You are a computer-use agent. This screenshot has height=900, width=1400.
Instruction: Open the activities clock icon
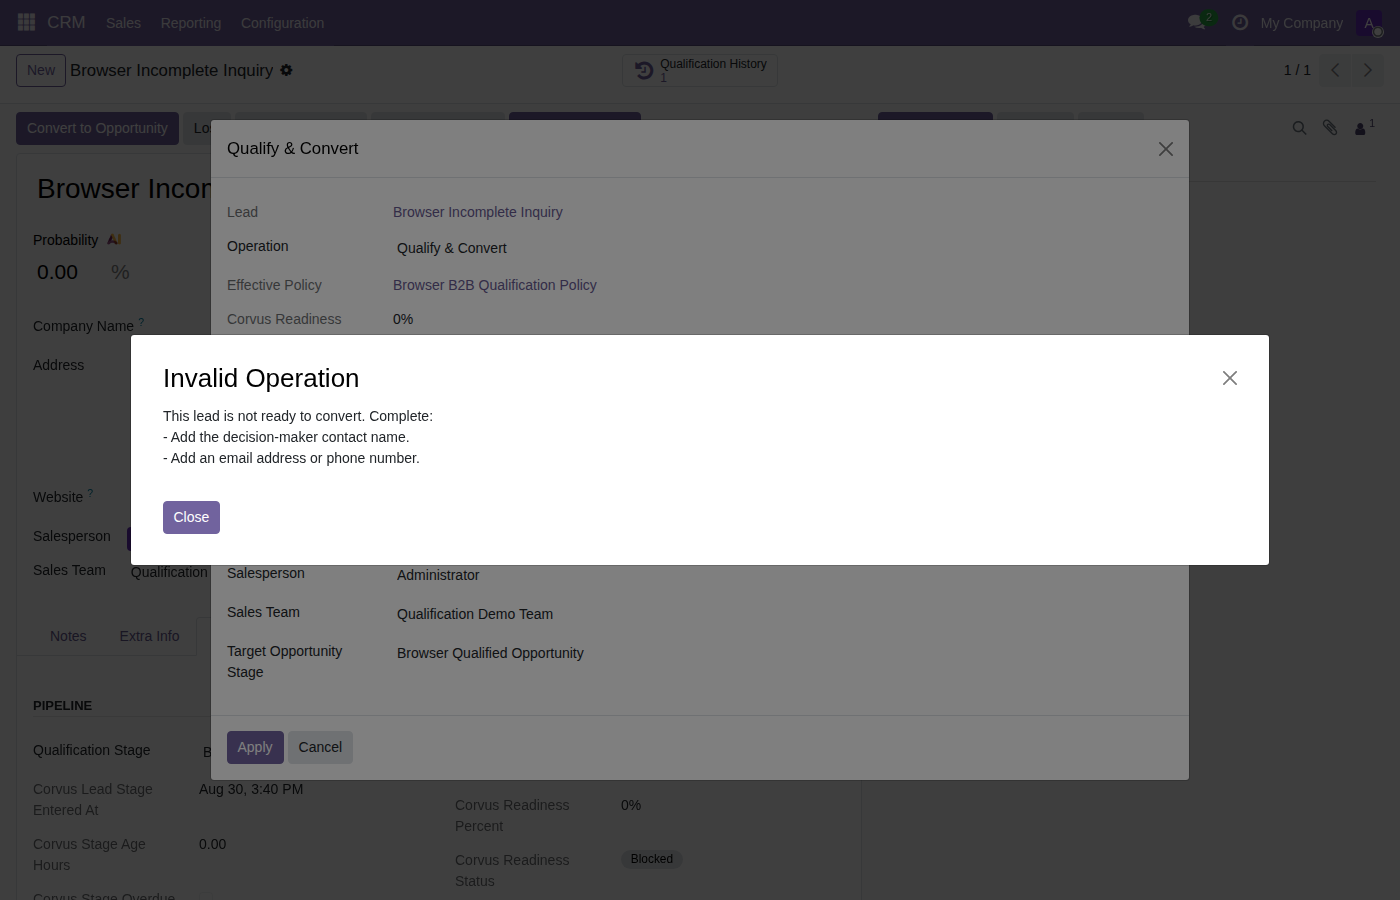click(x=1240, y=22)
